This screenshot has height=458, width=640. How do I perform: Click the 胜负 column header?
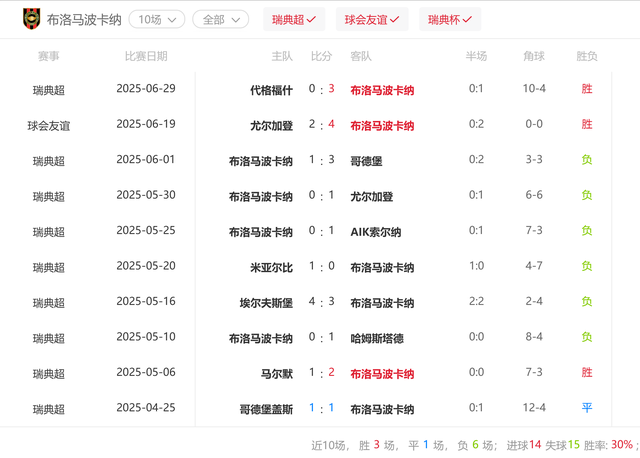coord(587,56)
